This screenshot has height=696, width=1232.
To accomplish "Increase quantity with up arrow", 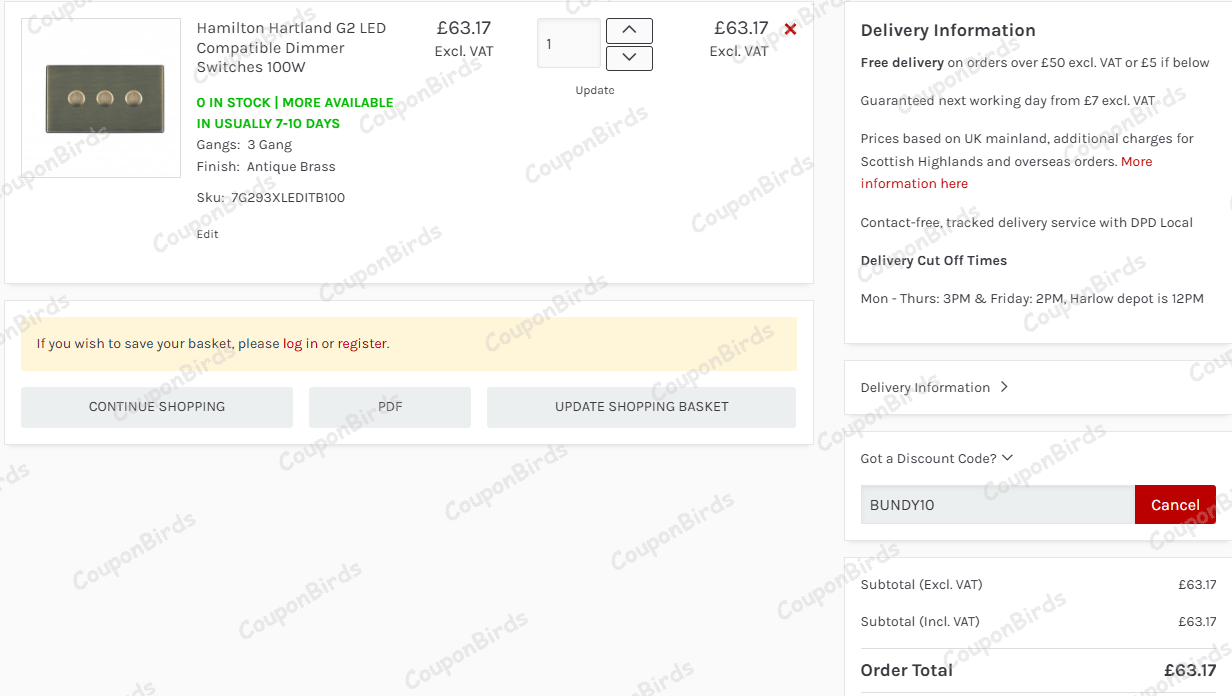I will pos(629,31).
